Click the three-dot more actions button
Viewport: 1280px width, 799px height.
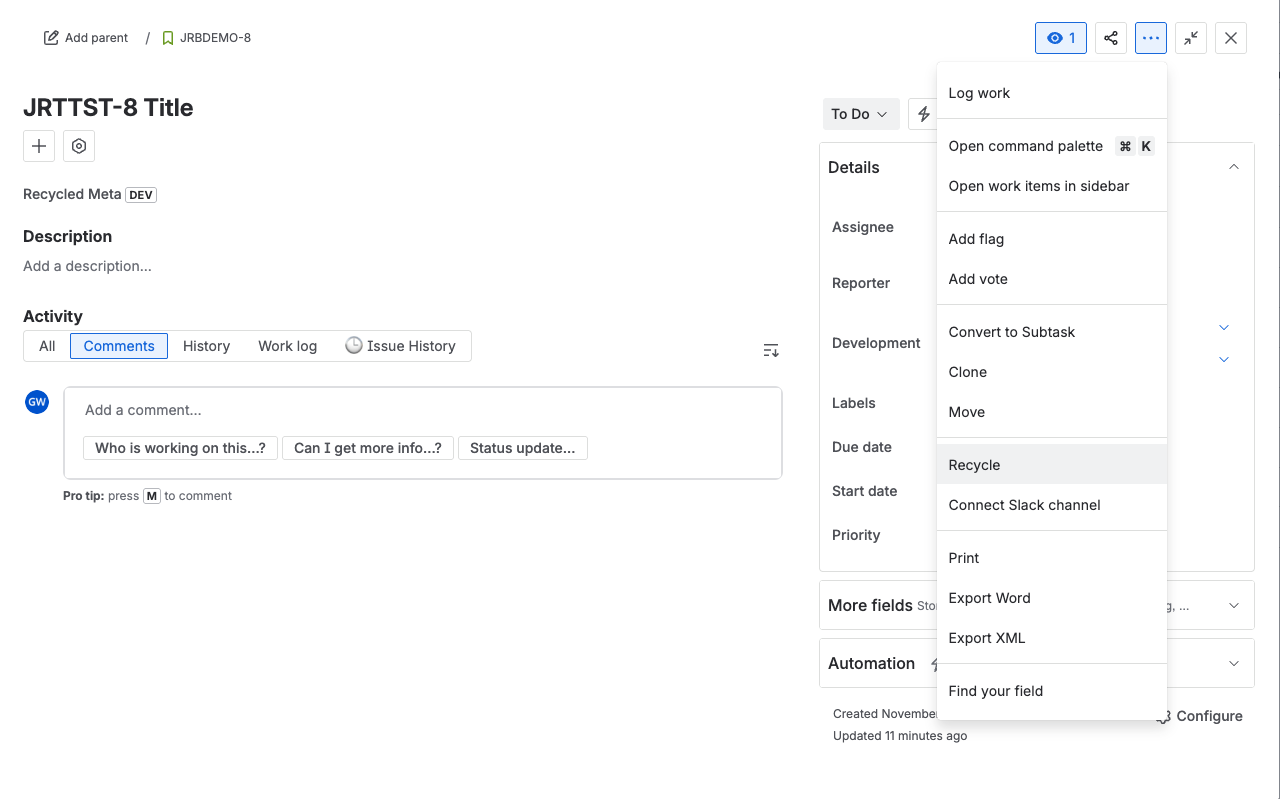pos(1150,38)
